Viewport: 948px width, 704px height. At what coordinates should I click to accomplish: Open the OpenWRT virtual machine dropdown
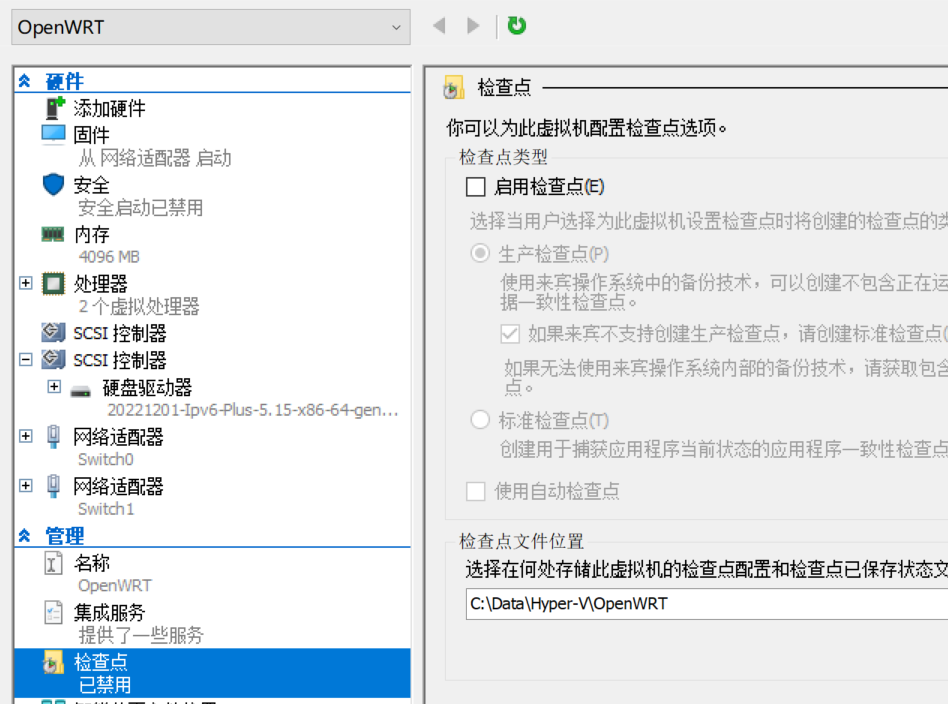pyautogui.click(x=210, y=27)
